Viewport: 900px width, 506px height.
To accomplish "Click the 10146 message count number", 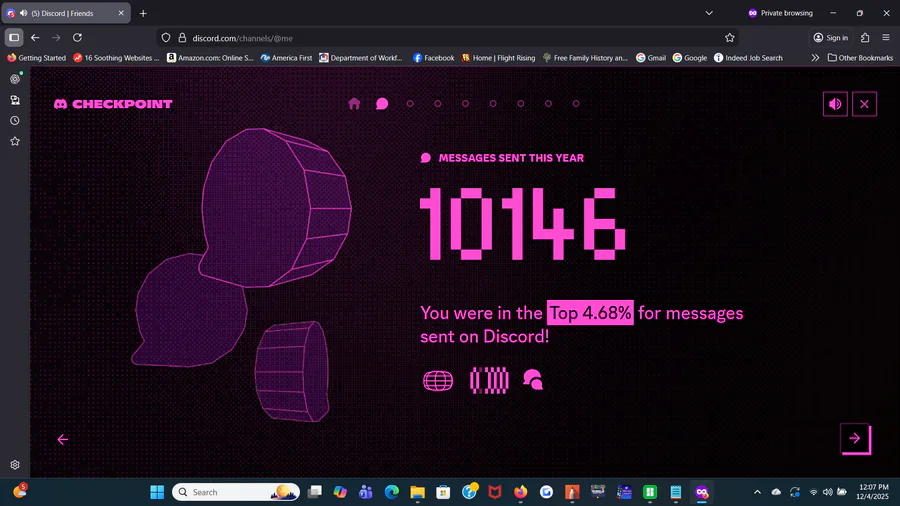I will point(522,224).
